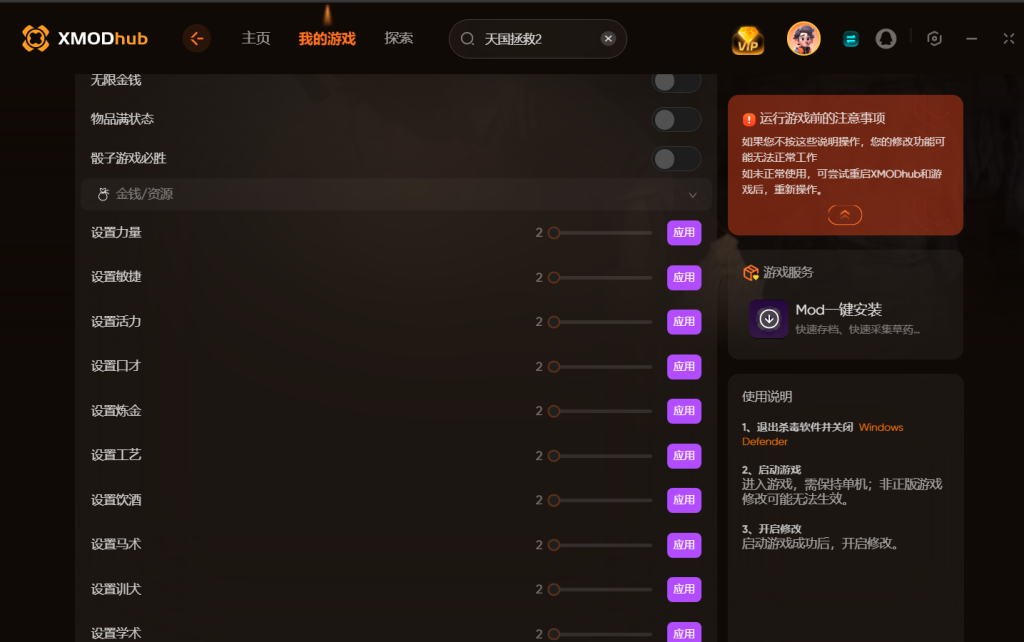Collapse the red notice panel arrow
The width and height of the screenshot is (1024, 642).
[844, 214]
